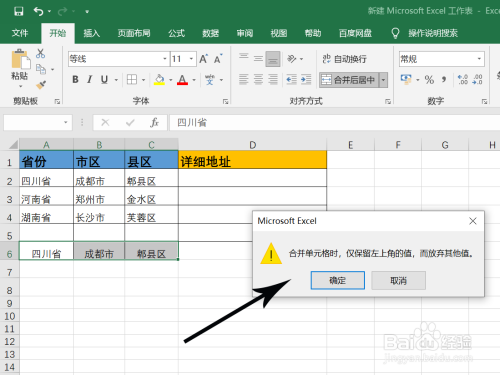Open the font size 11 dropdown

click(191, 59)
